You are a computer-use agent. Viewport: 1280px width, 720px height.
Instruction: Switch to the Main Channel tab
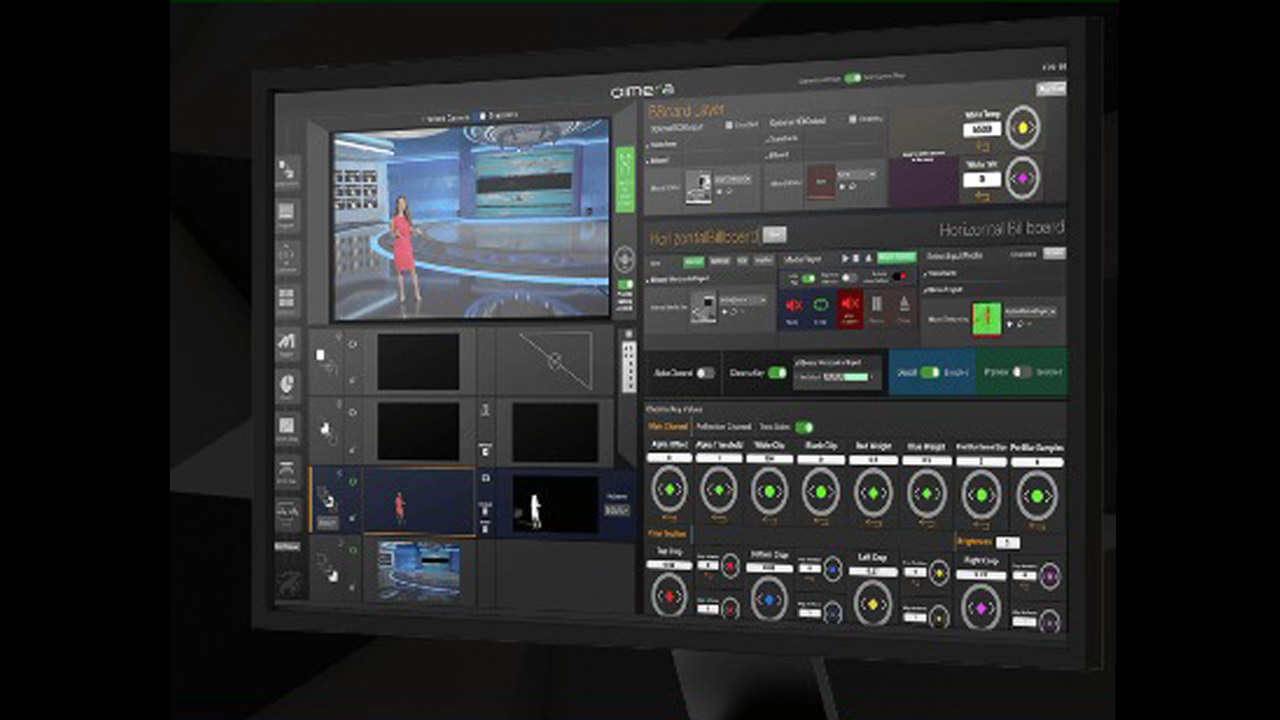pos(668,427)
